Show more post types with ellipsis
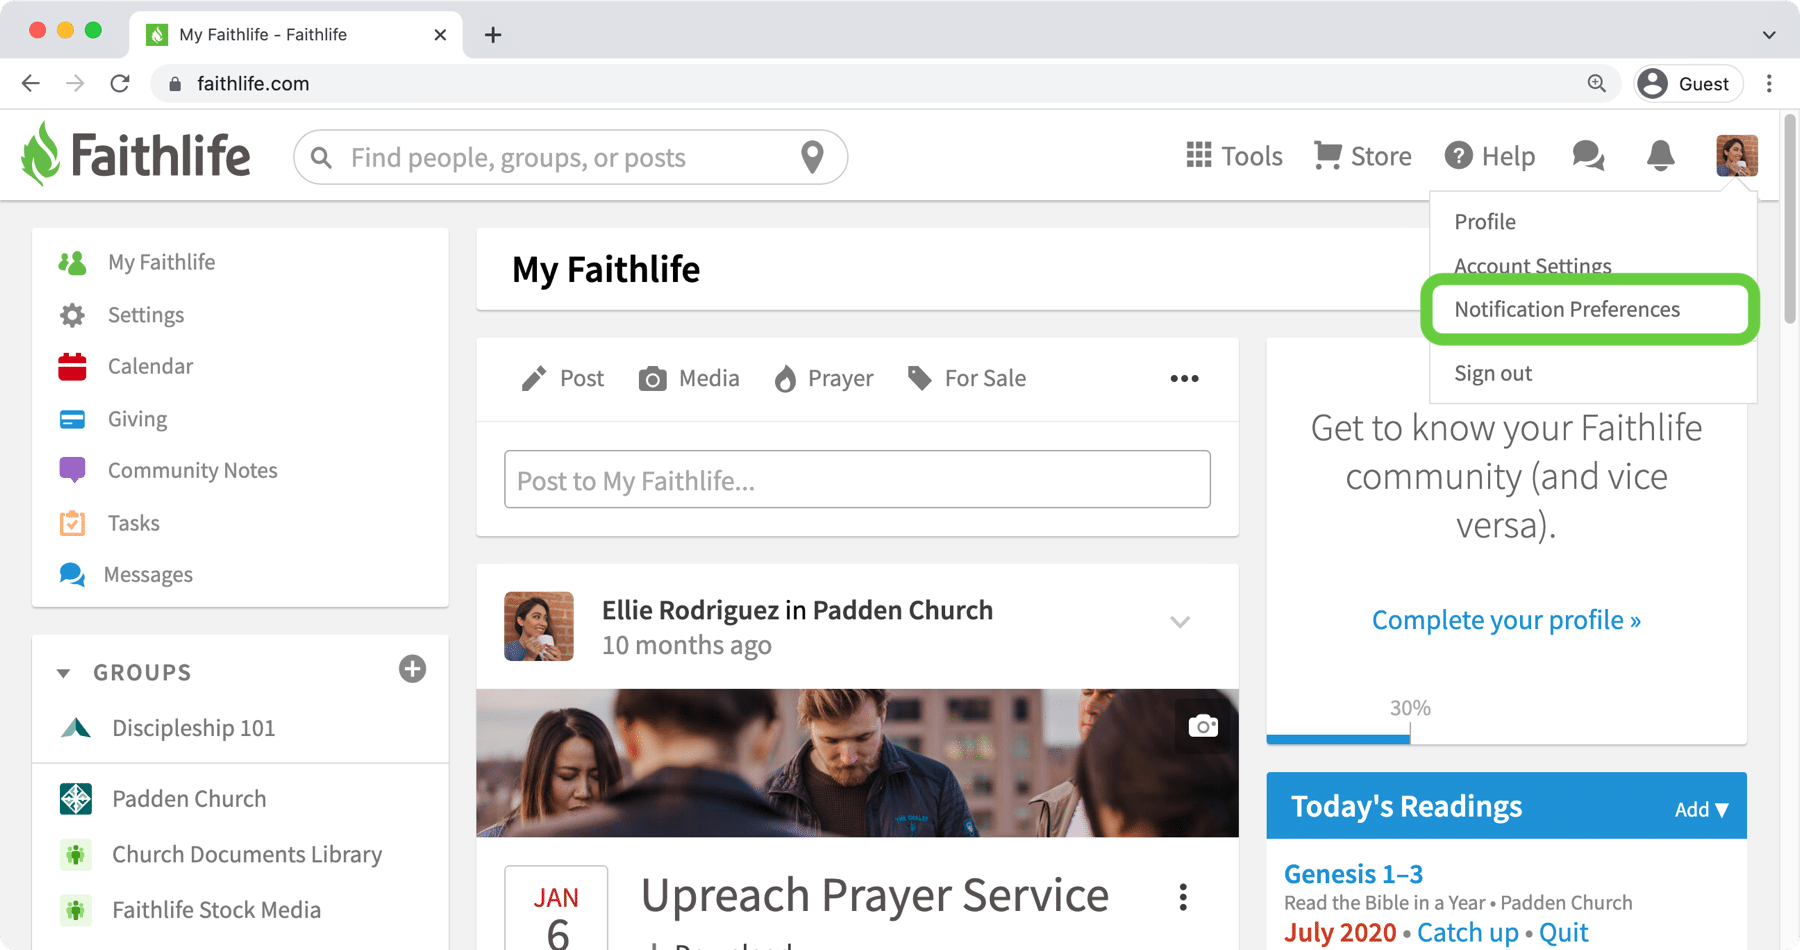 (x=1184, y=378)
